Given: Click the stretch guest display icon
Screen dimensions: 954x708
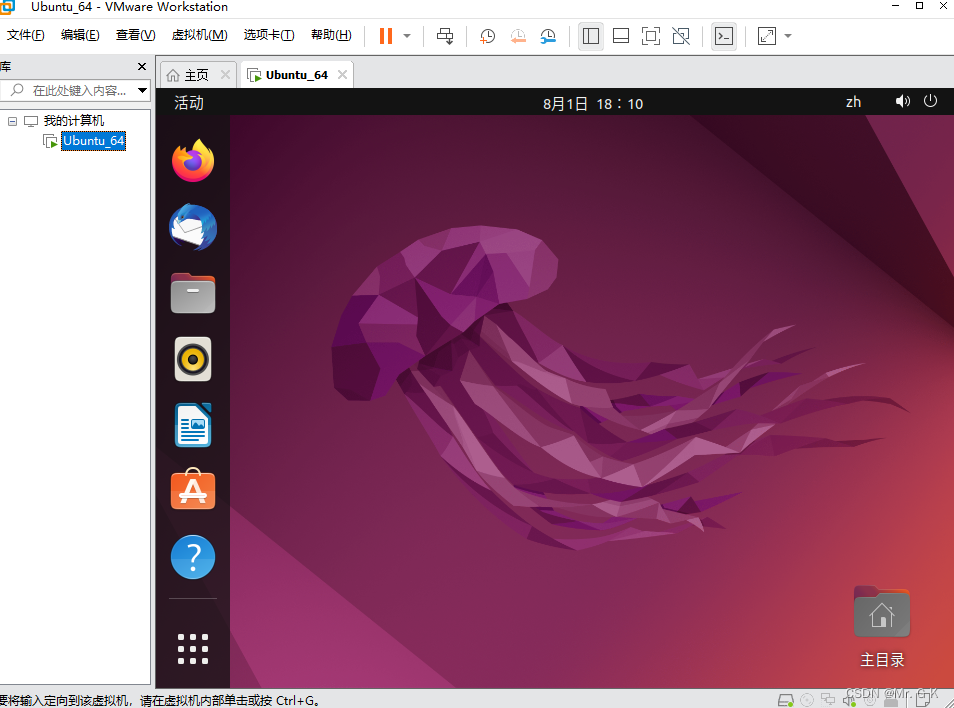Looking at the screenshot, I should [x=767, y=36].
